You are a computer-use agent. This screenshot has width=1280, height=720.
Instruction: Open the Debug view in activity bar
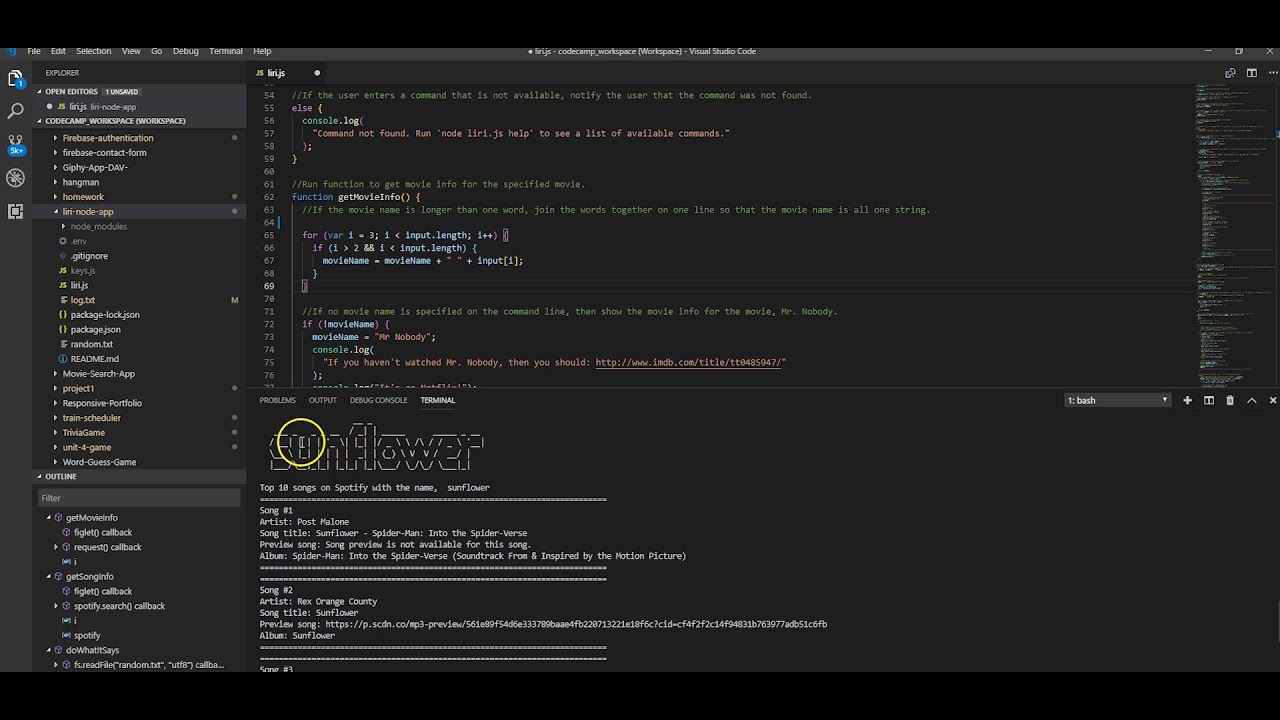click(15, 178)
